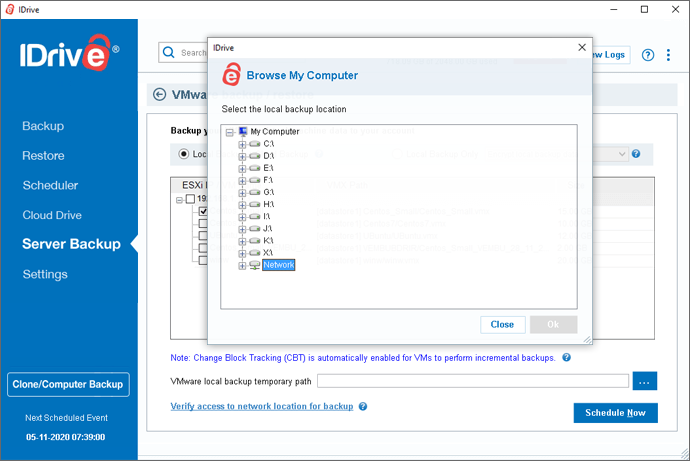Viewport: 690px width, 461px height.
Task: Expand the E:\ drive node
Action: point(242,168)
